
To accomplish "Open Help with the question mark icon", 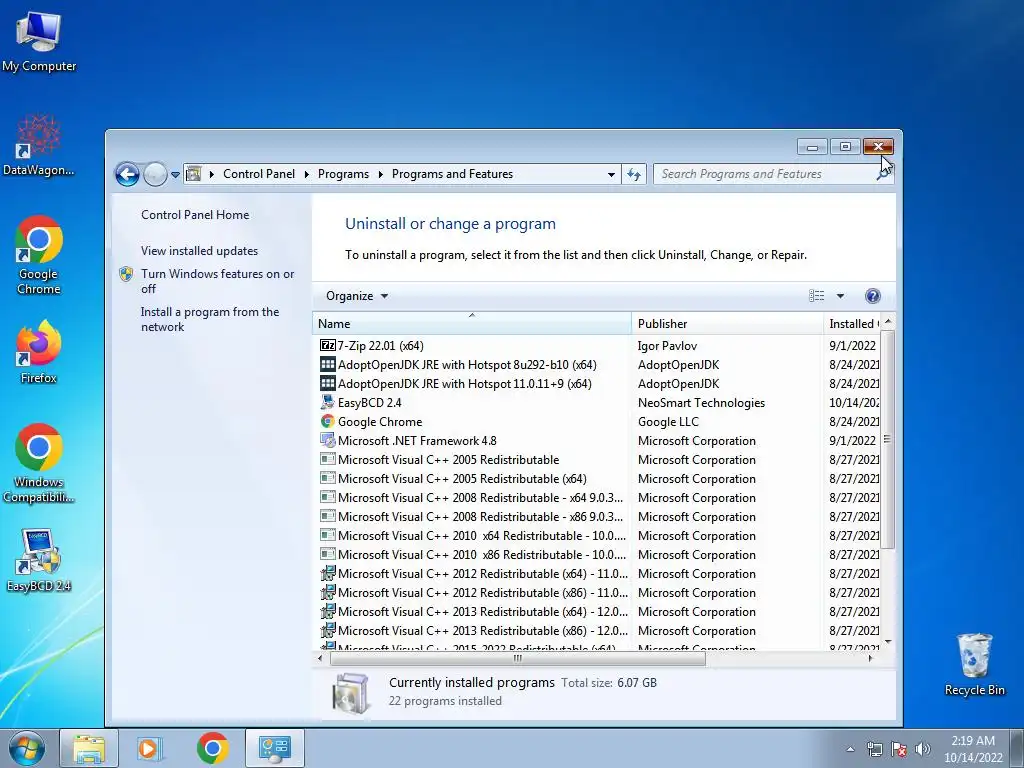I will [872, 296].
